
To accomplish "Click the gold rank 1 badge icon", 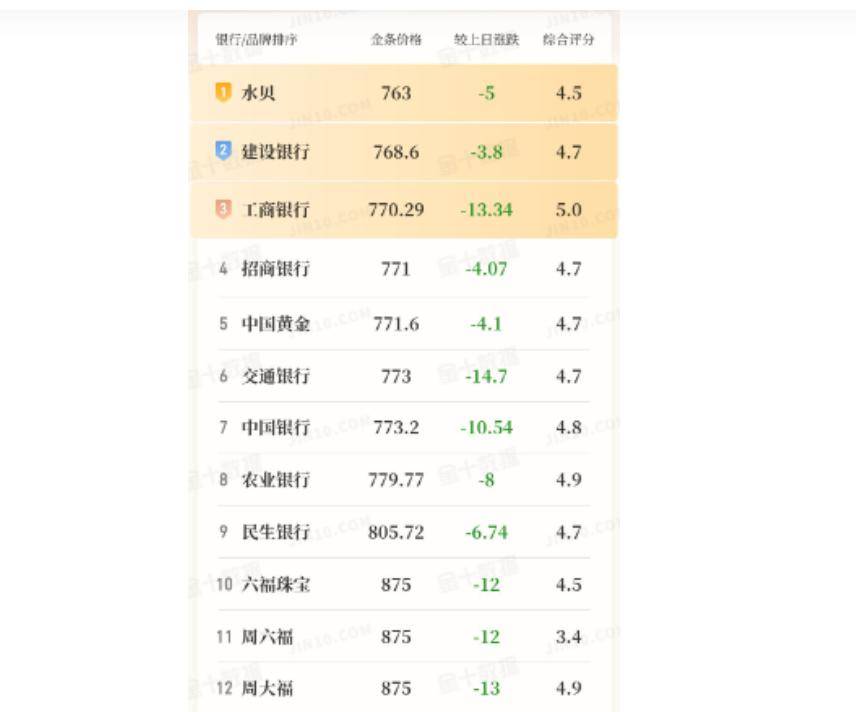I will point(223,92).
